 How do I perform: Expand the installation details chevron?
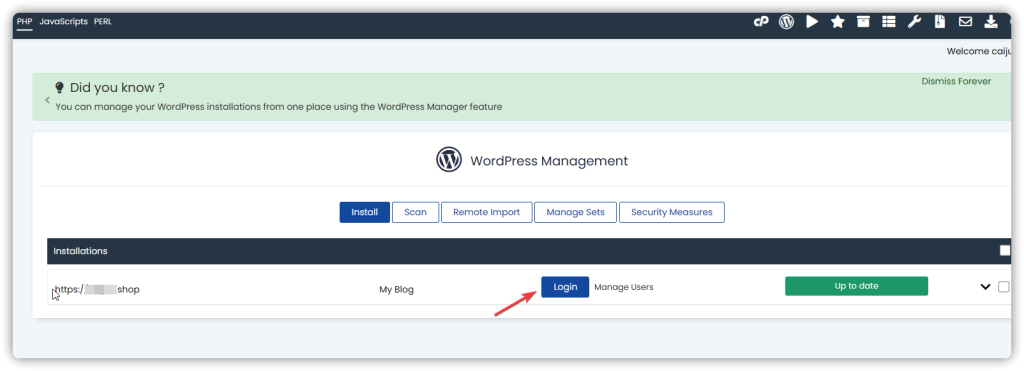(x=985, y=287)
